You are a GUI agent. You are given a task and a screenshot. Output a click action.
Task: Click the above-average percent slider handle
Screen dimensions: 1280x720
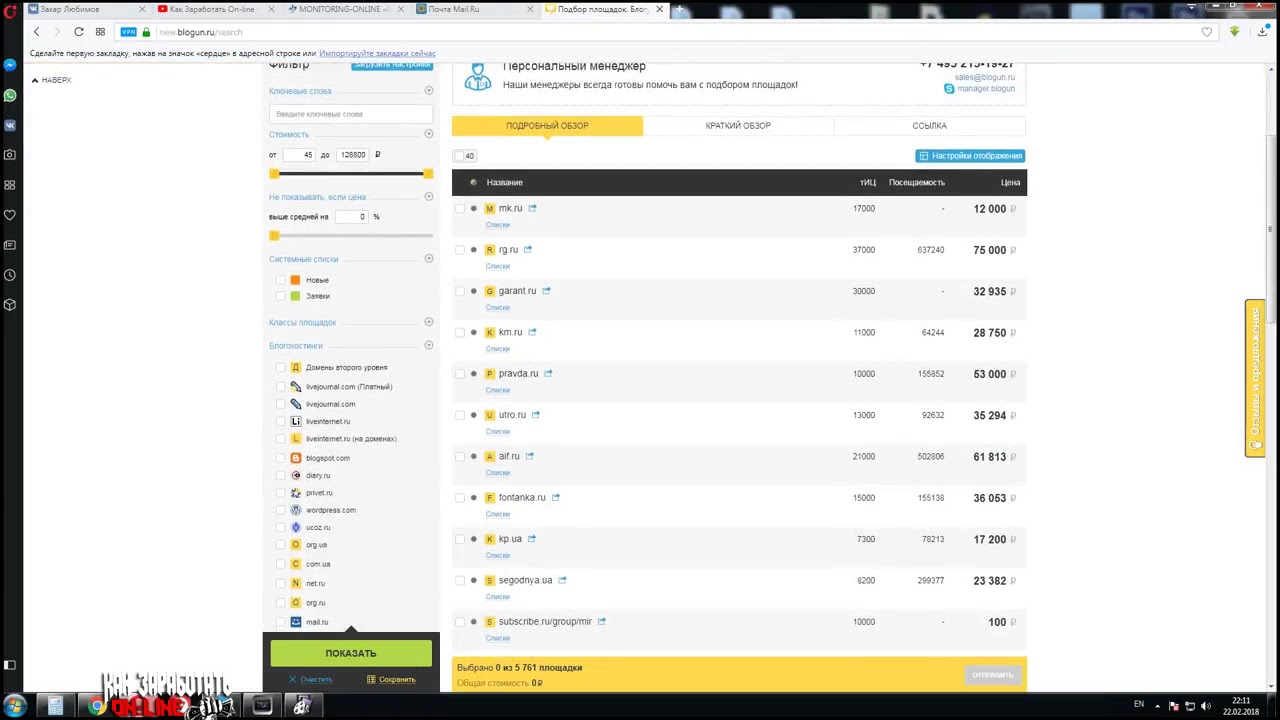(x=274, y=236)
